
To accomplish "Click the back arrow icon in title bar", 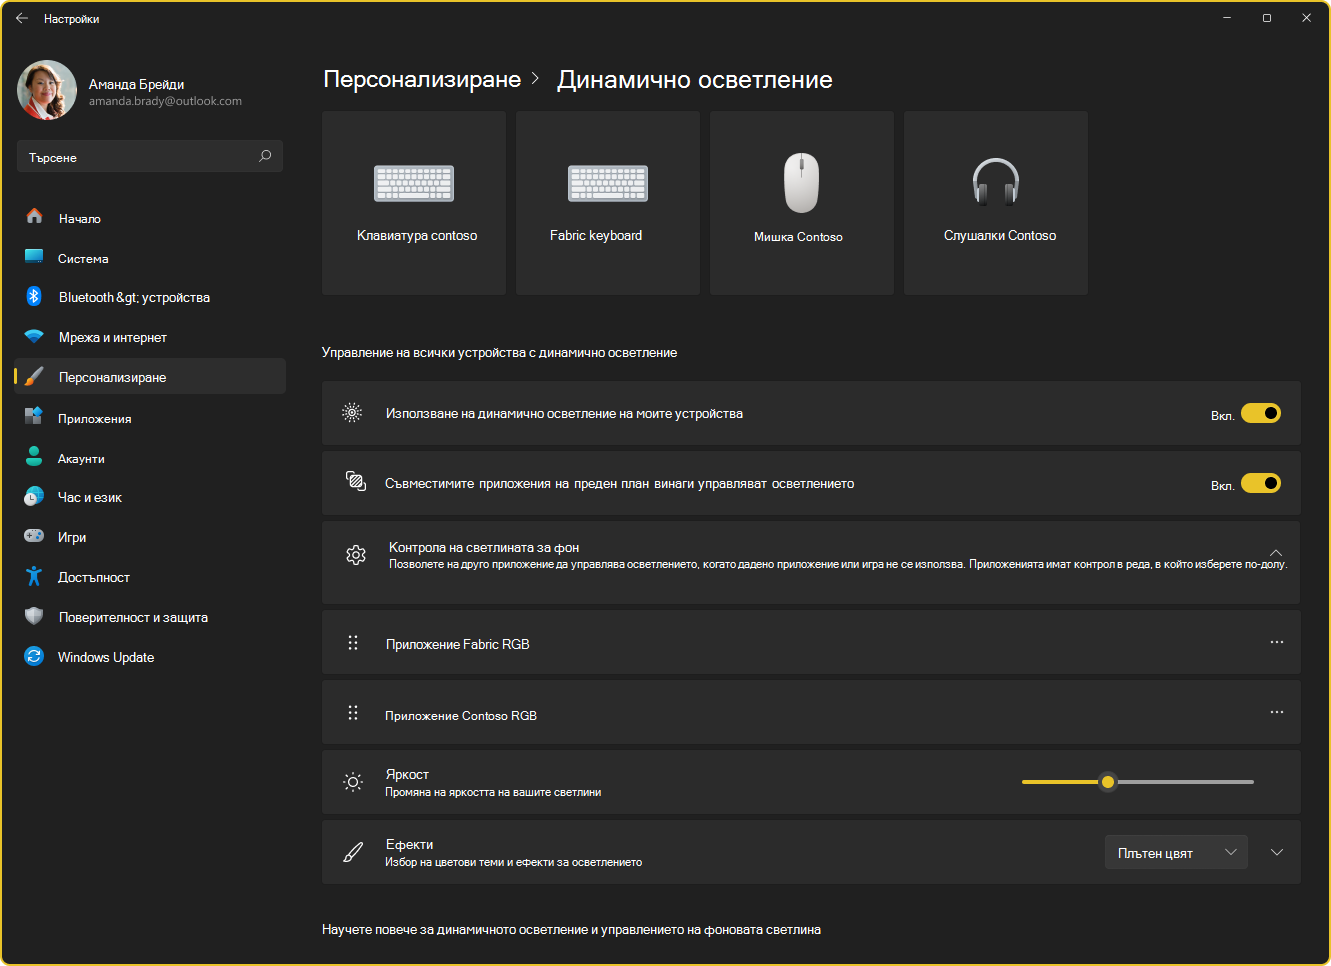I will tap(22, 18).
